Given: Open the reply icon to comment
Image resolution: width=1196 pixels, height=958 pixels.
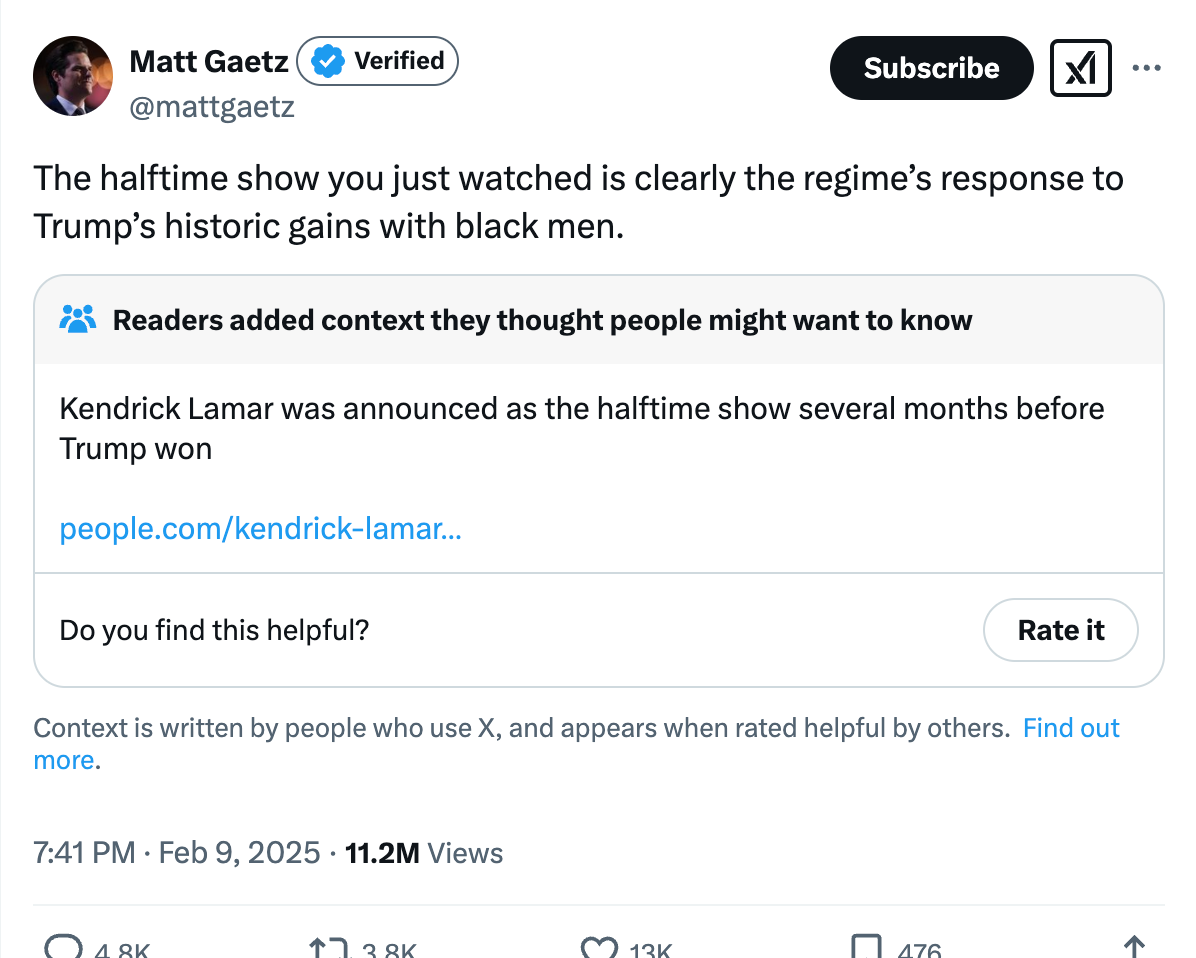Looking at the screenshot, I should click(65, 944).
